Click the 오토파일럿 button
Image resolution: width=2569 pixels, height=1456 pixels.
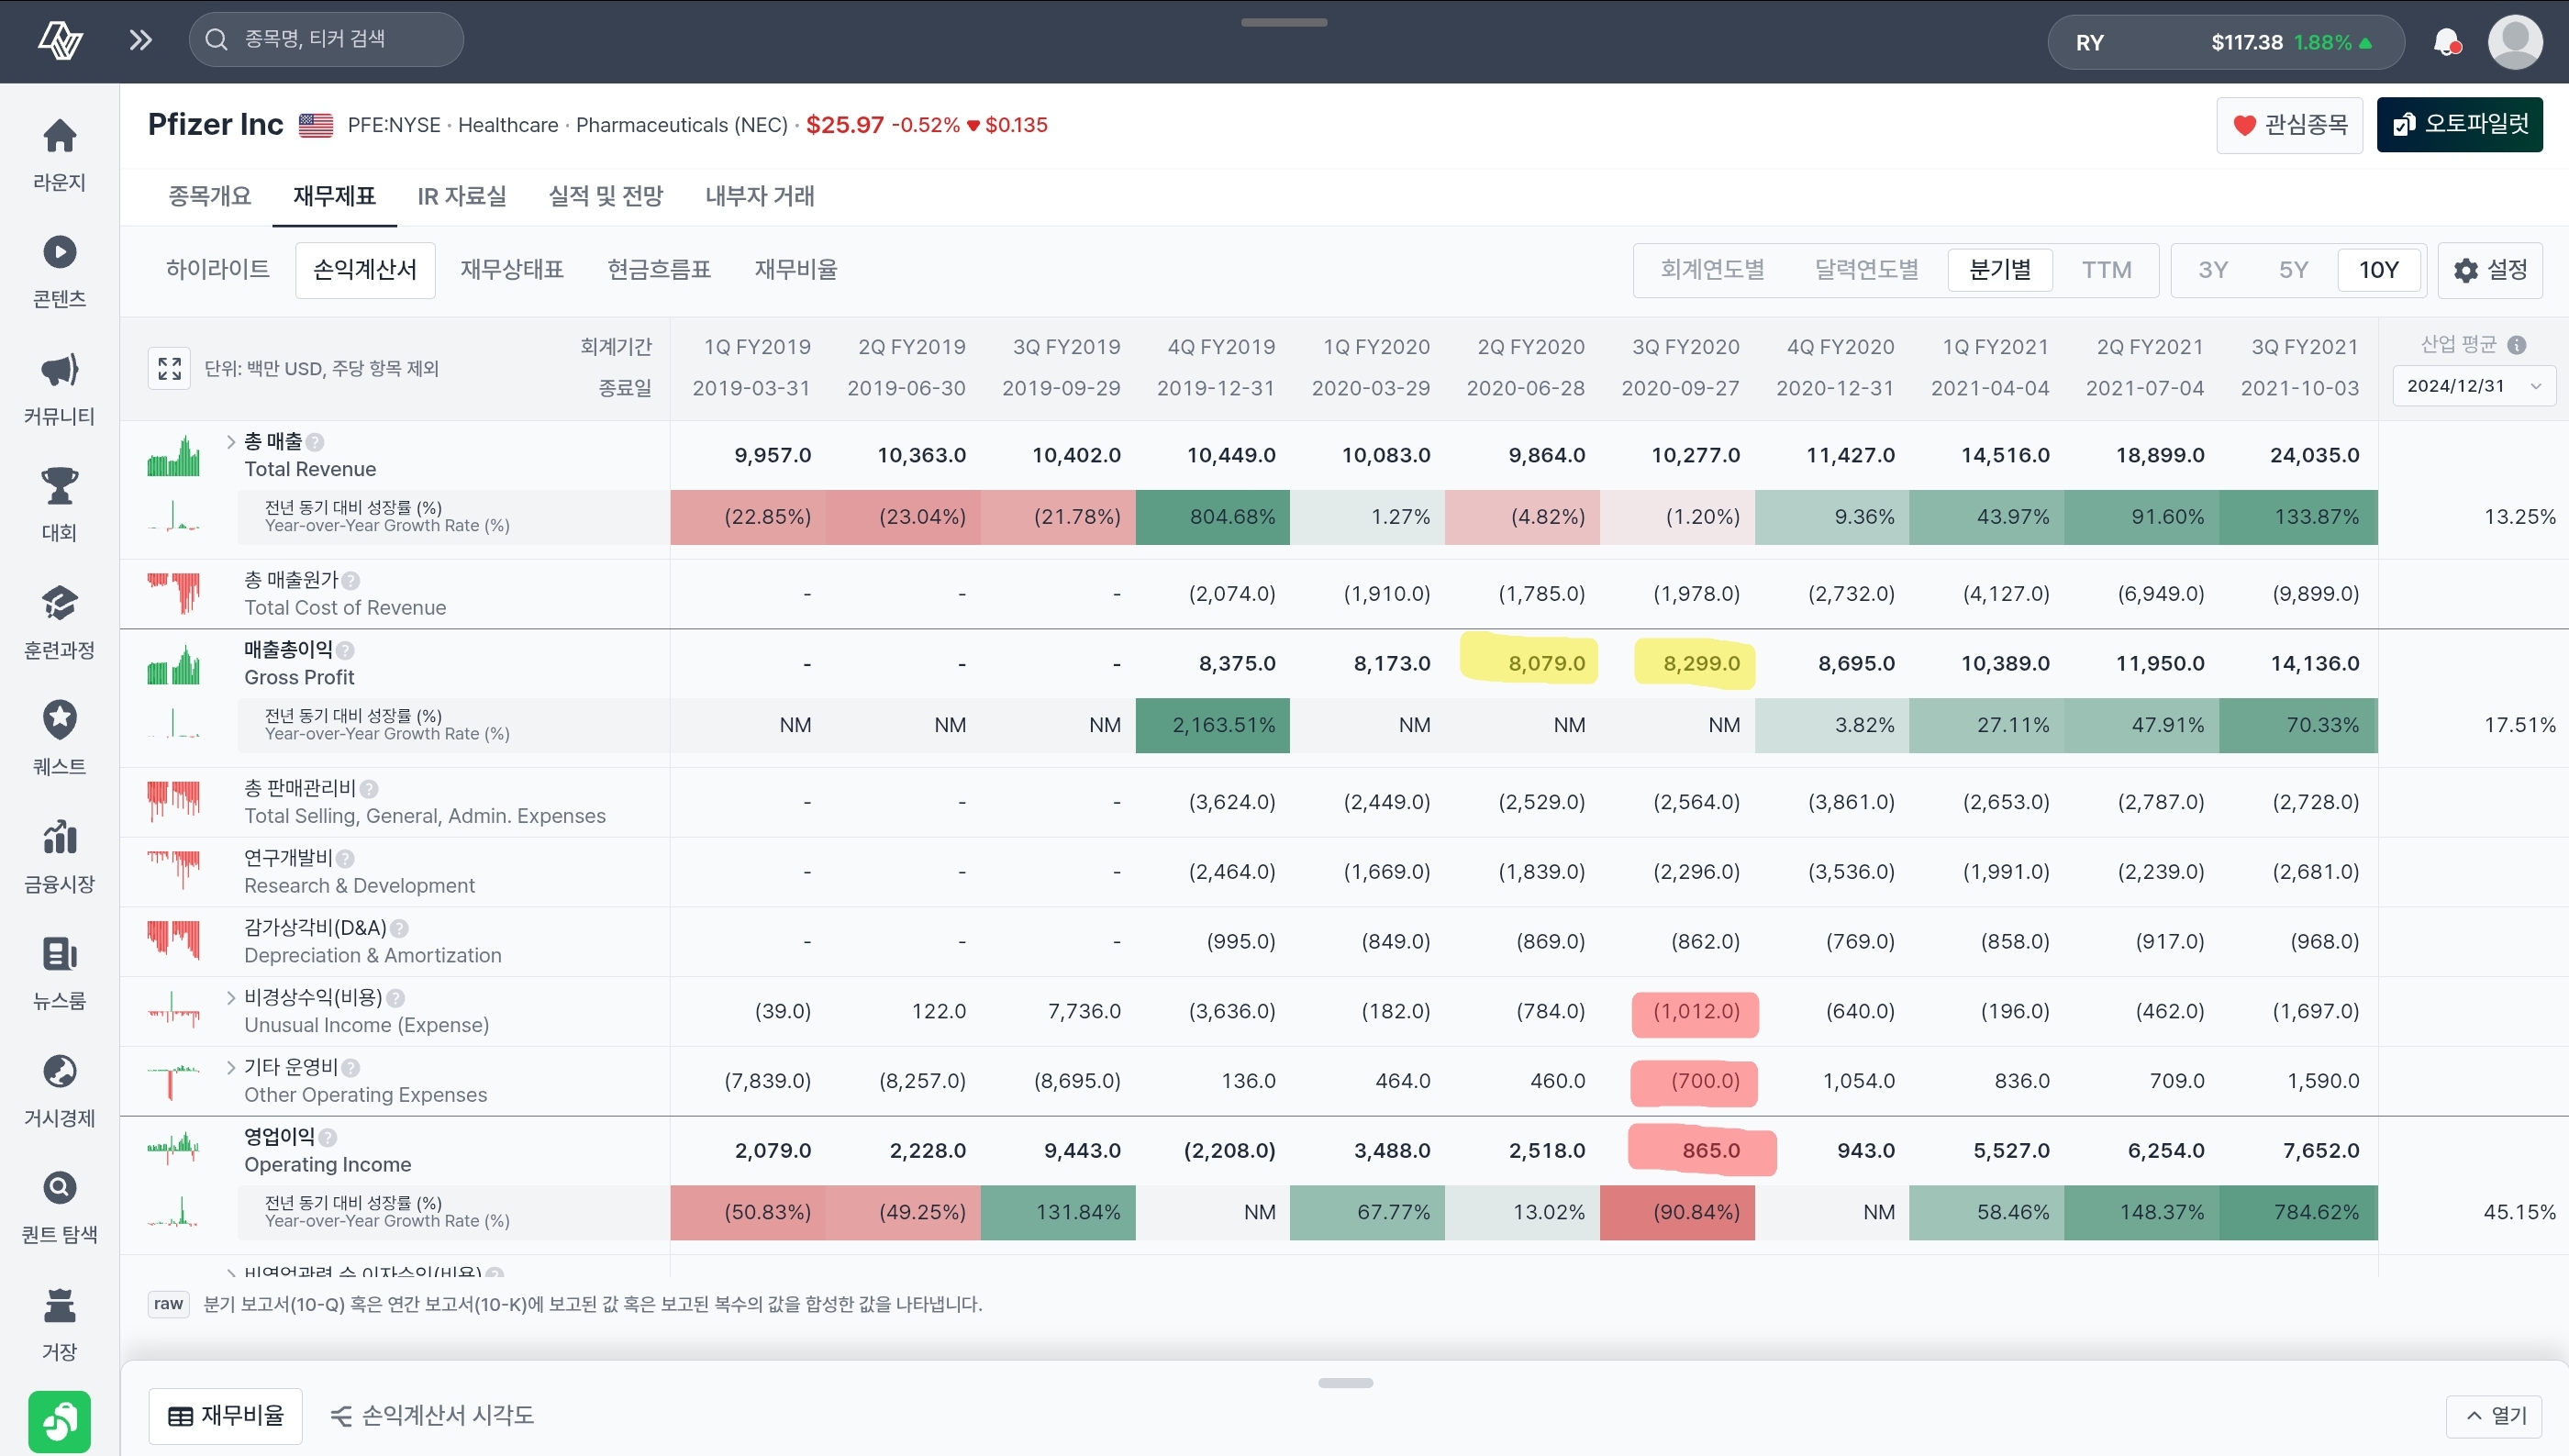pyautogui.click(x=2459, y=124)
